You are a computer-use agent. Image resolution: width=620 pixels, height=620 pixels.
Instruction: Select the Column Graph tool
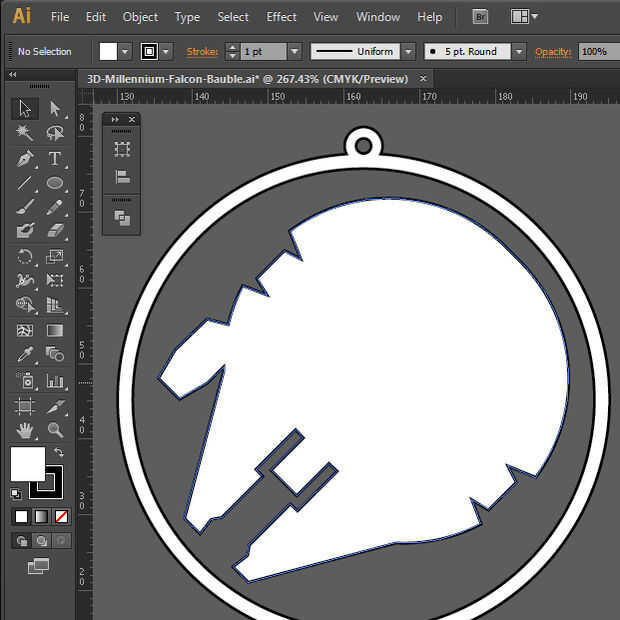55,380
